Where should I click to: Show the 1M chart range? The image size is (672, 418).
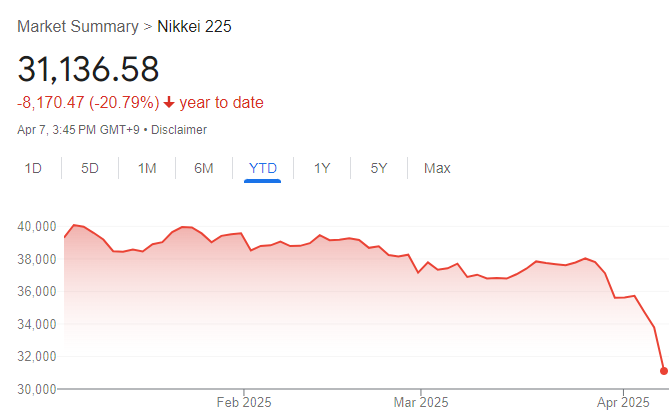147,168
